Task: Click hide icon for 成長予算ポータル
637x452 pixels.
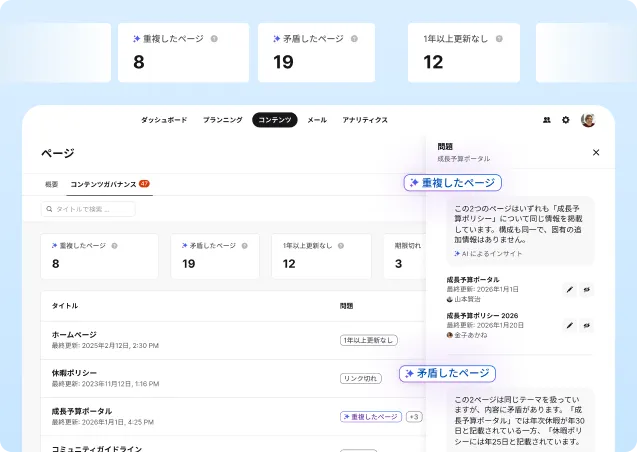Action: (x=586, y=289)
